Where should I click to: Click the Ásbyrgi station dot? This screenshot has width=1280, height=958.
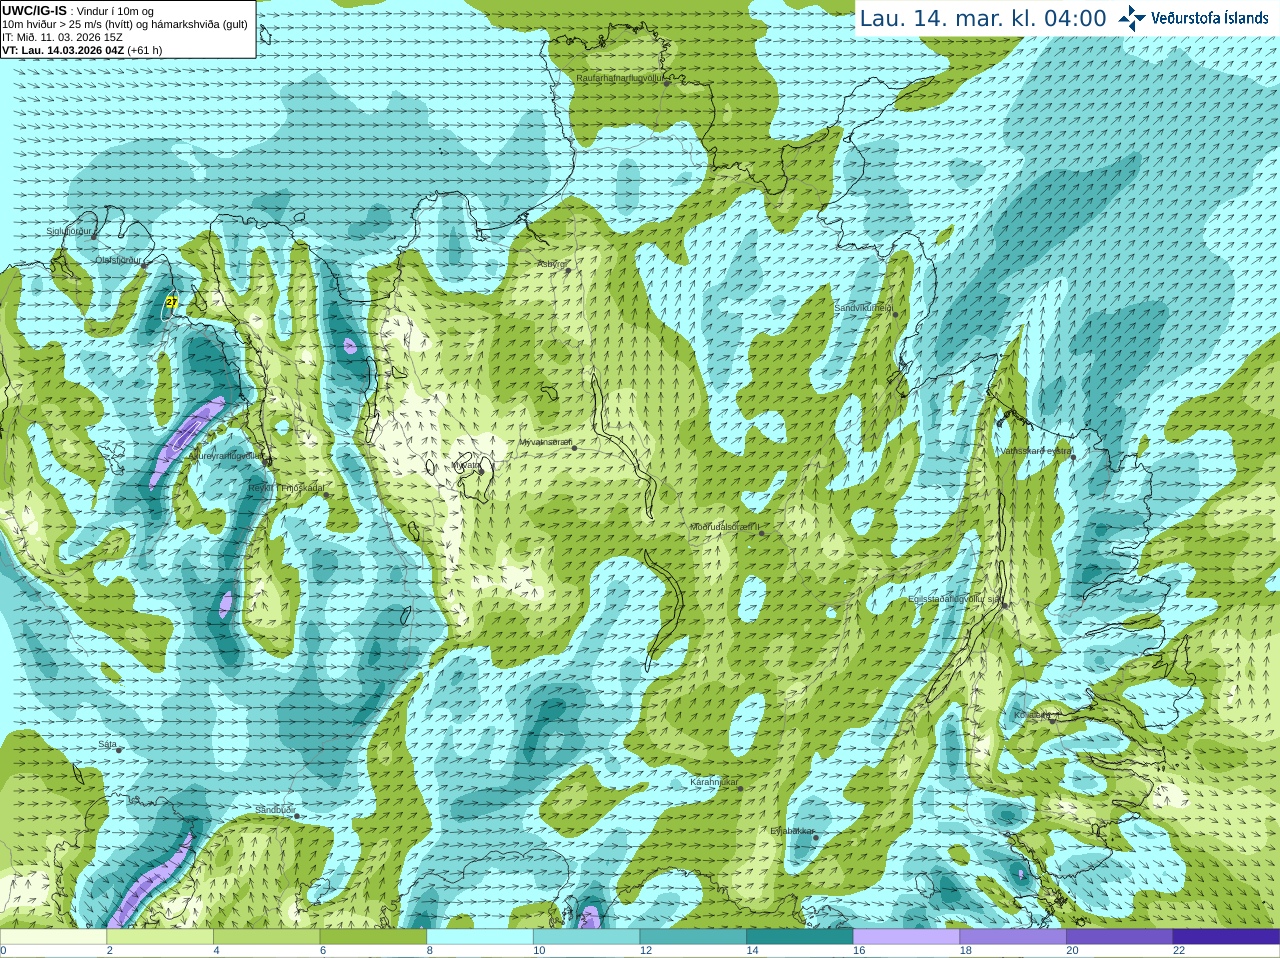tap(568, 270)
